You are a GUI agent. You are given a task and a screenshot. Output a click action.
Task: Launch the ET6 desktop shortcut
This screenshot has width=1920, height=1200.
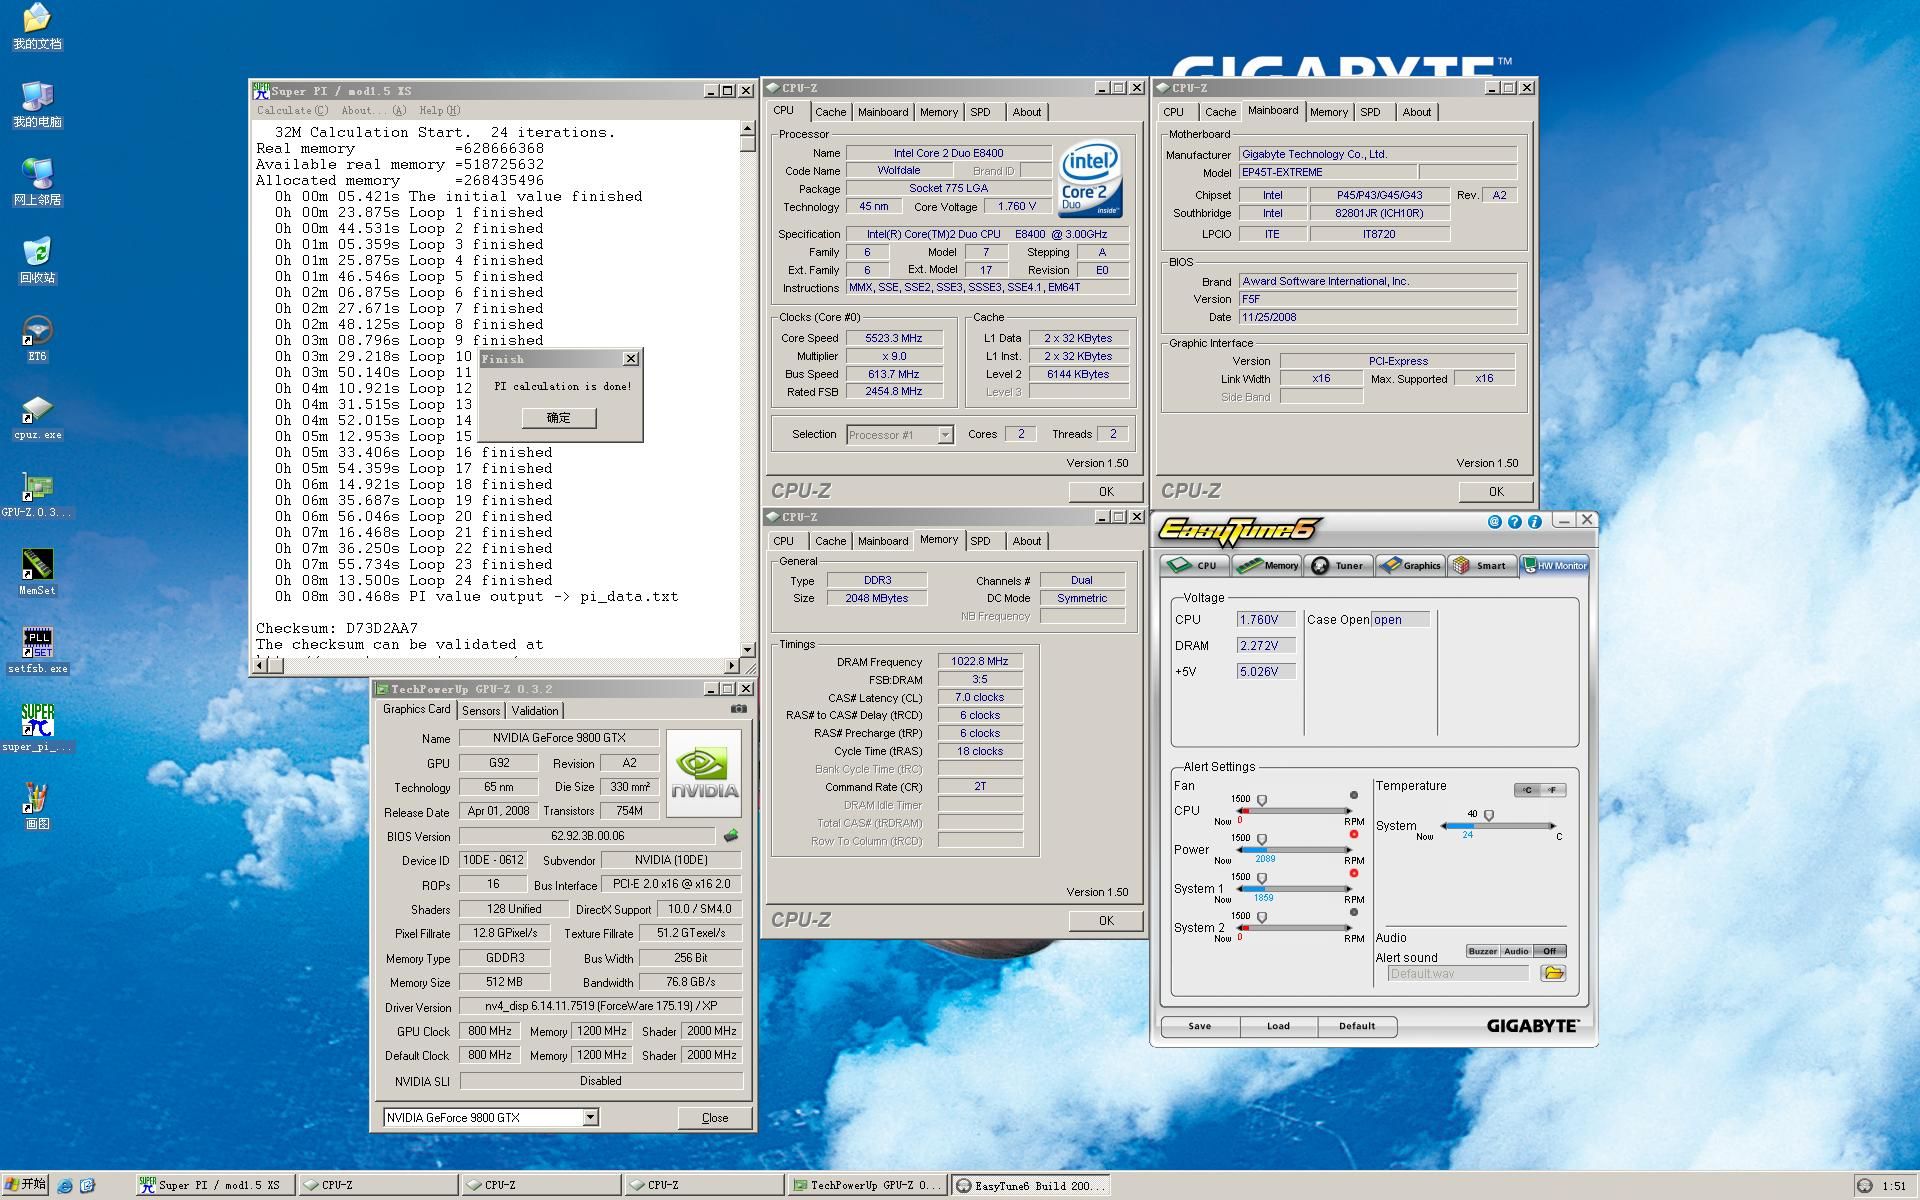(x=37, y=338)
